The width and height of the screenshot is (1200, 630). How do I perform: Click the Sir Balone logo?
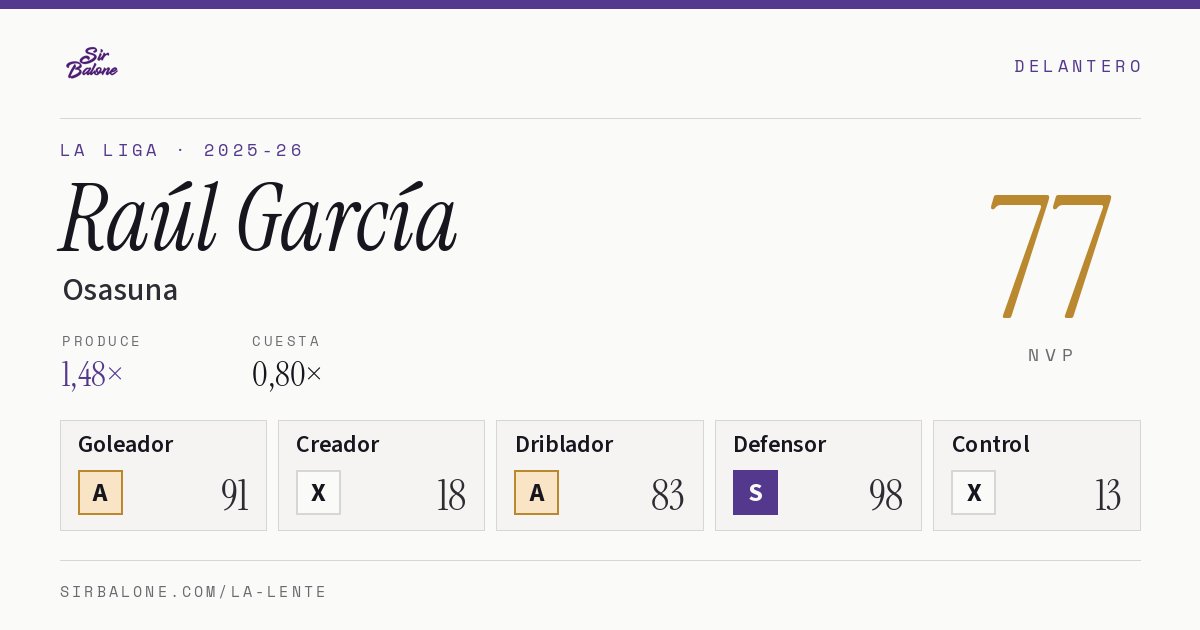(92, 63)
